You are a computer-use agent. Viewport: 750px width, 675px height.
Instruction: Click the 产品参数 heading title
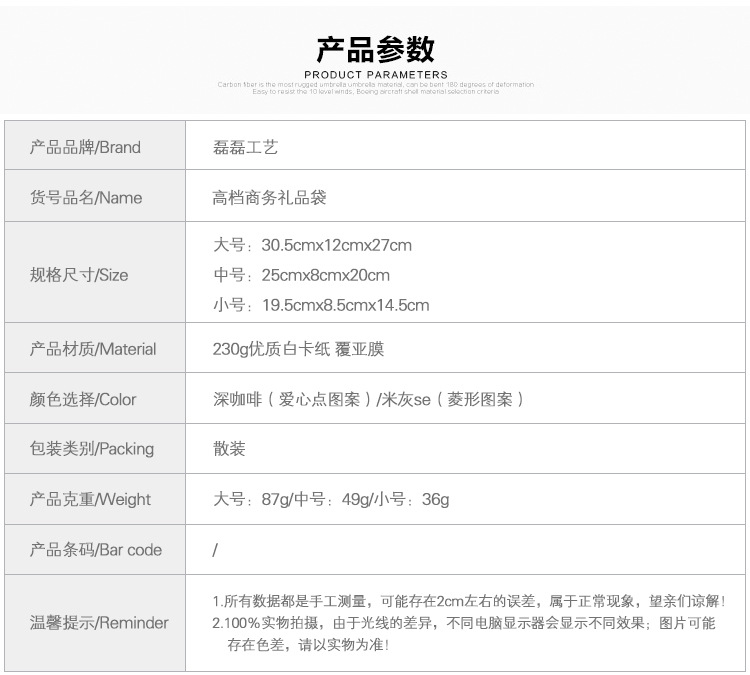[375, 49]
